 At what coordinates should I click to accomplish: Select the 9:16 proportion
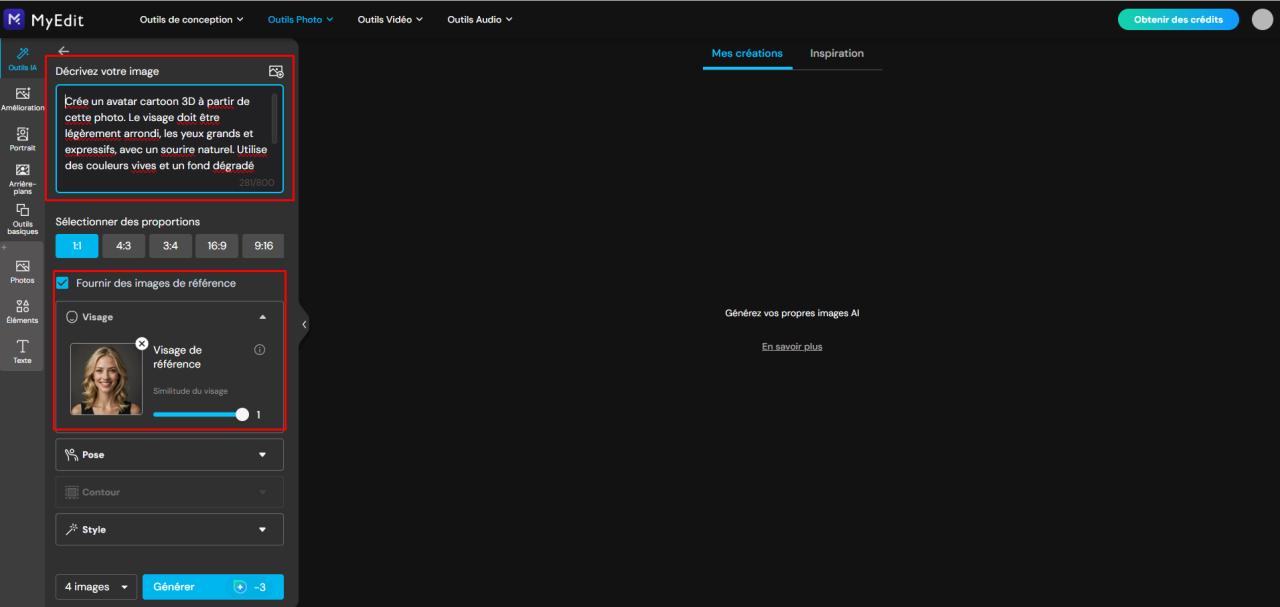[x=263, y=246]
